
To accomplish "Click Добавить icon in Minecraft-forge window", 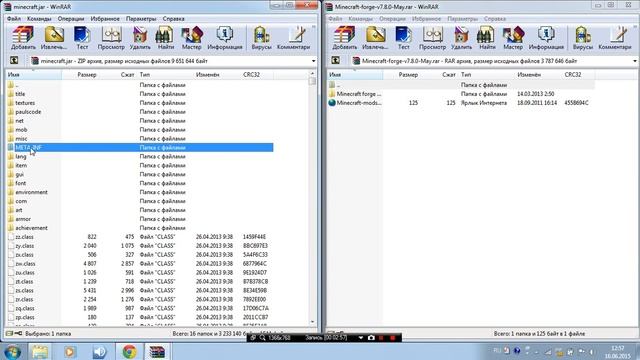I will click(344, 38).
